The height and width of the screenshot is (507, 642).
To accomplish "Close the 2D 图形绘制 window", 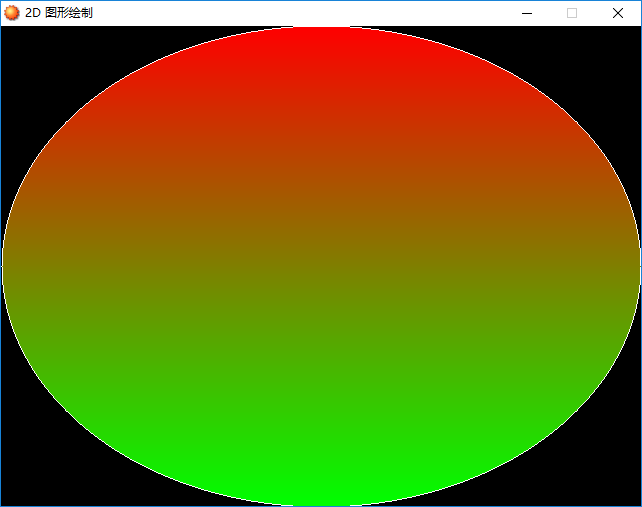I will (618, 14).
